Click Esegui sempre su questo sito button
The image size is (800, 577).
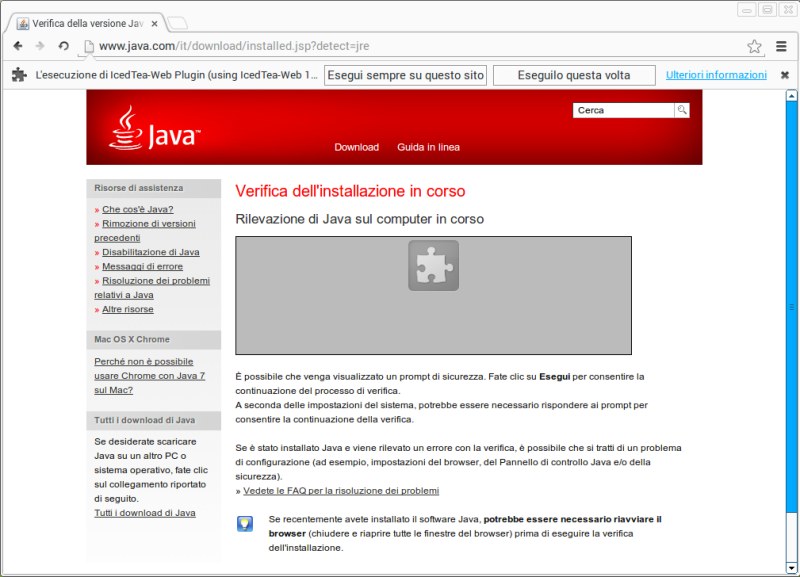(x=405, y=76)
